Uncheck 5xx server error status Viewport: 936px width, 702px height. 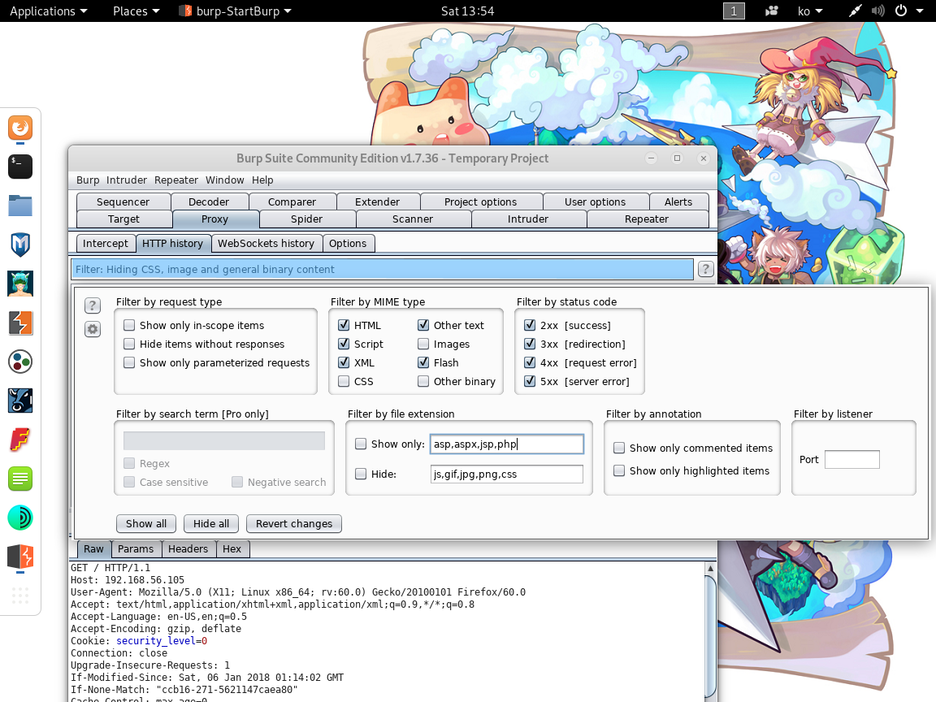coord(529,381)
